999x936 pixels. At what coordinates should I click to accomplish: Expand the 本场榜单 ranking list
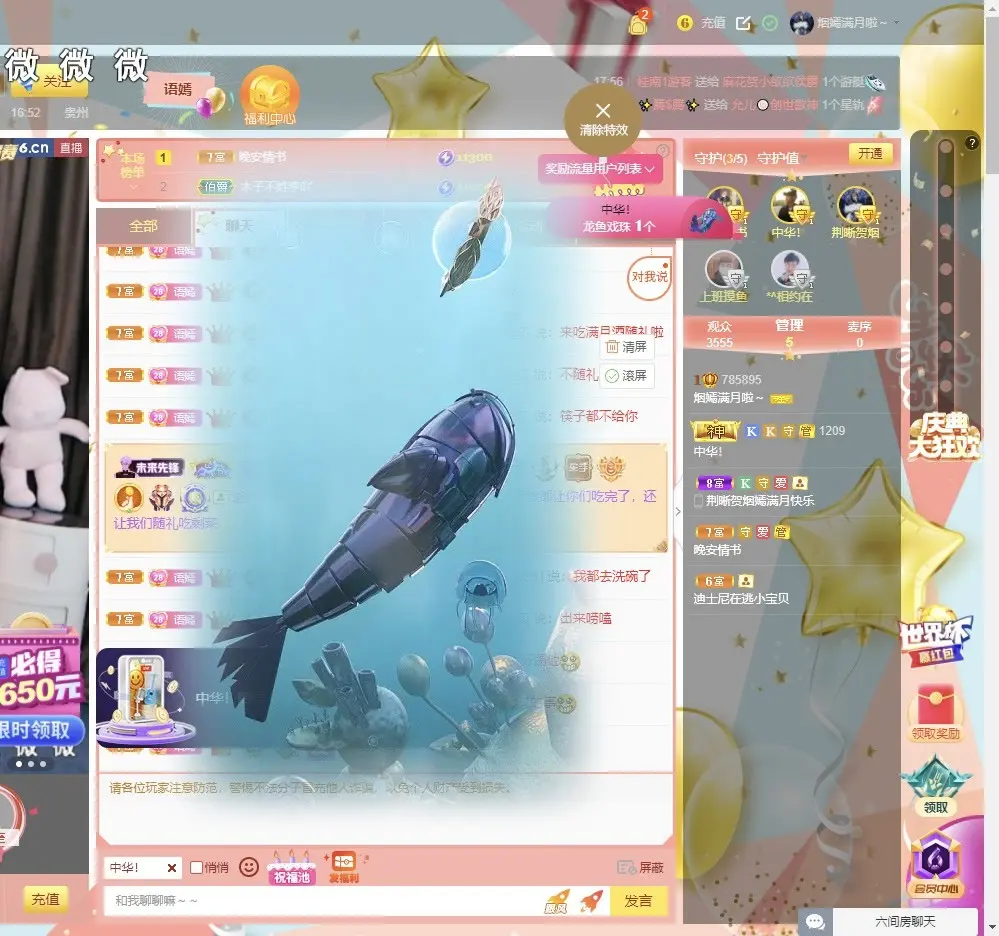pyautogui.click(x=133, y=168)
